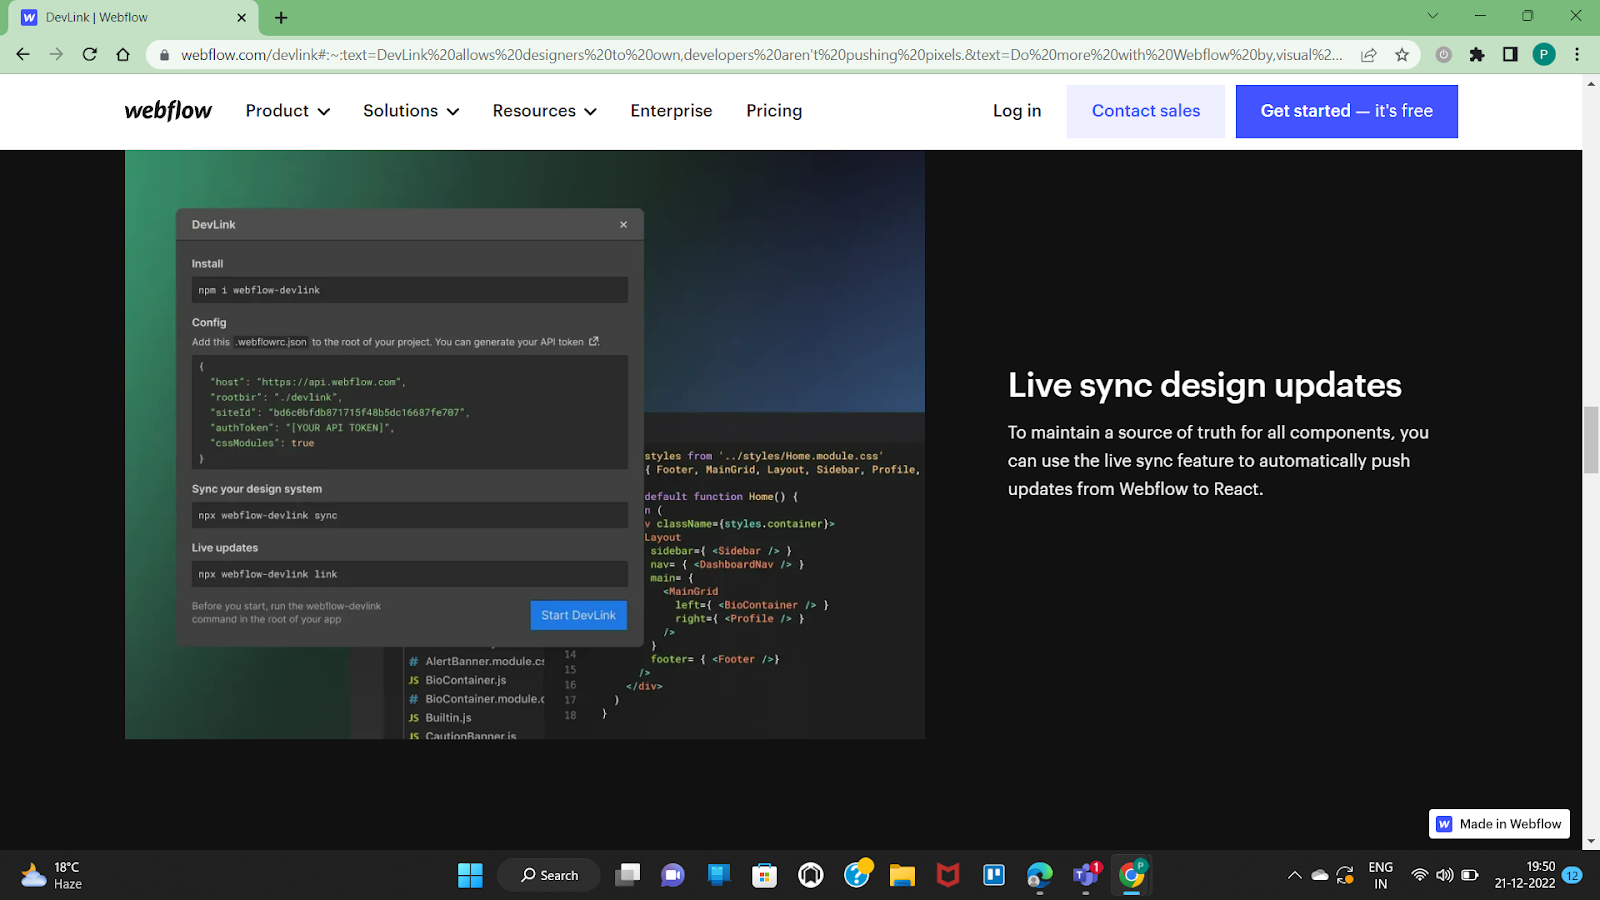Click the Webflow logo in the navbar
Viewport: 1600px width, 900px height.
(168, 111)
